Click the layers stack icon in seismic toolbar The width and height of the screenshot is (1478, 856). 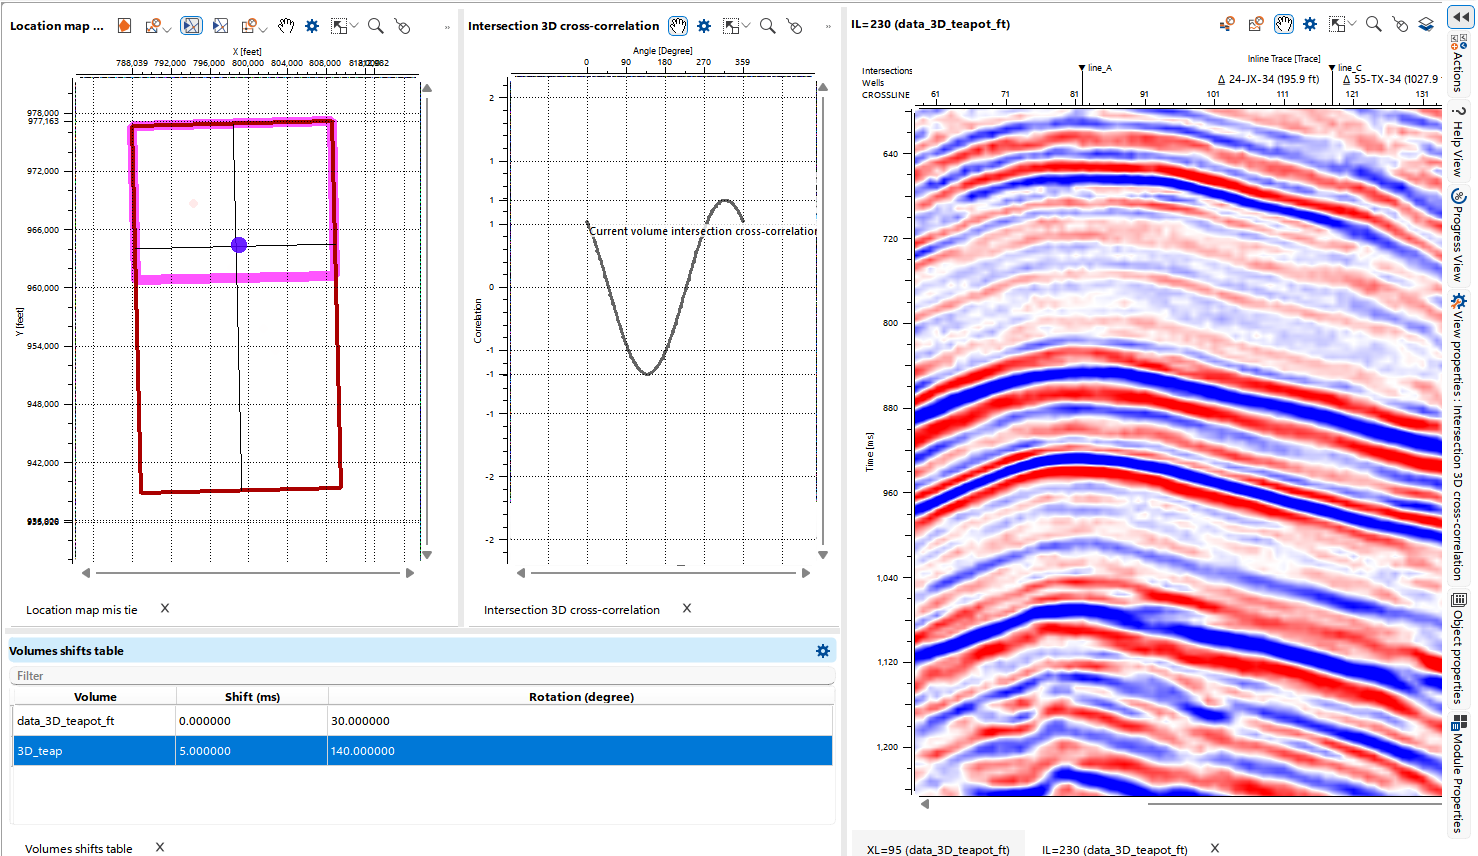coord(1426,24)
